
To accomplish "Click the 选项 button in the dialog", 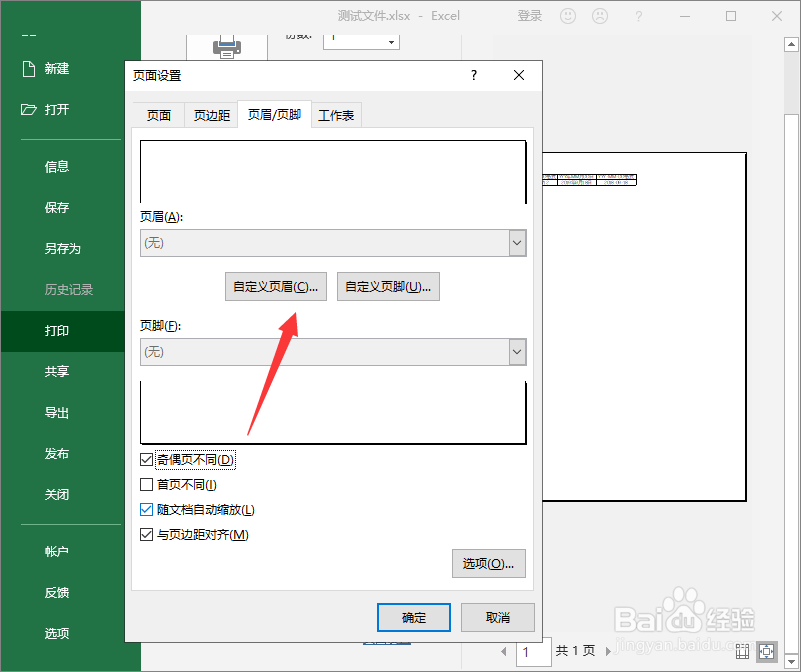I will point(488,563).
